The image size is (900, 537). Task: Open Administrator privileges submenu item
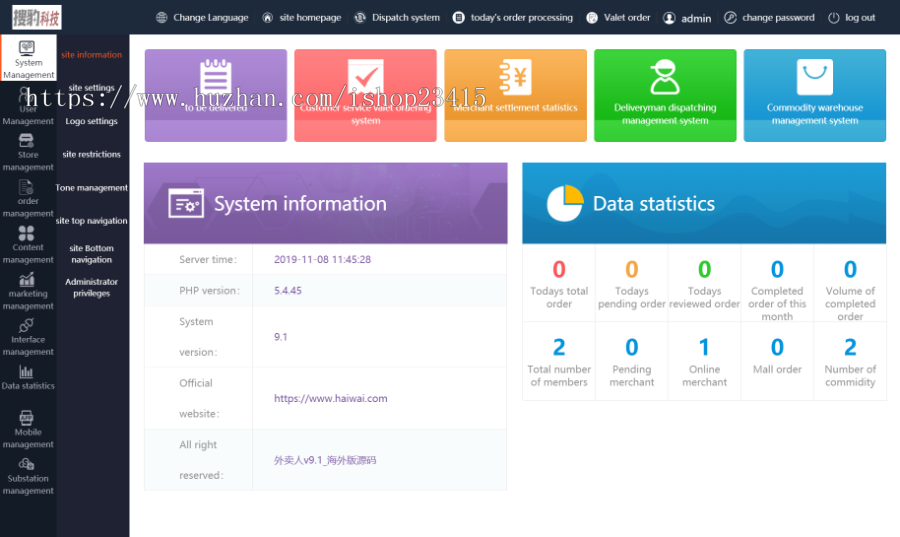(92, 288)
